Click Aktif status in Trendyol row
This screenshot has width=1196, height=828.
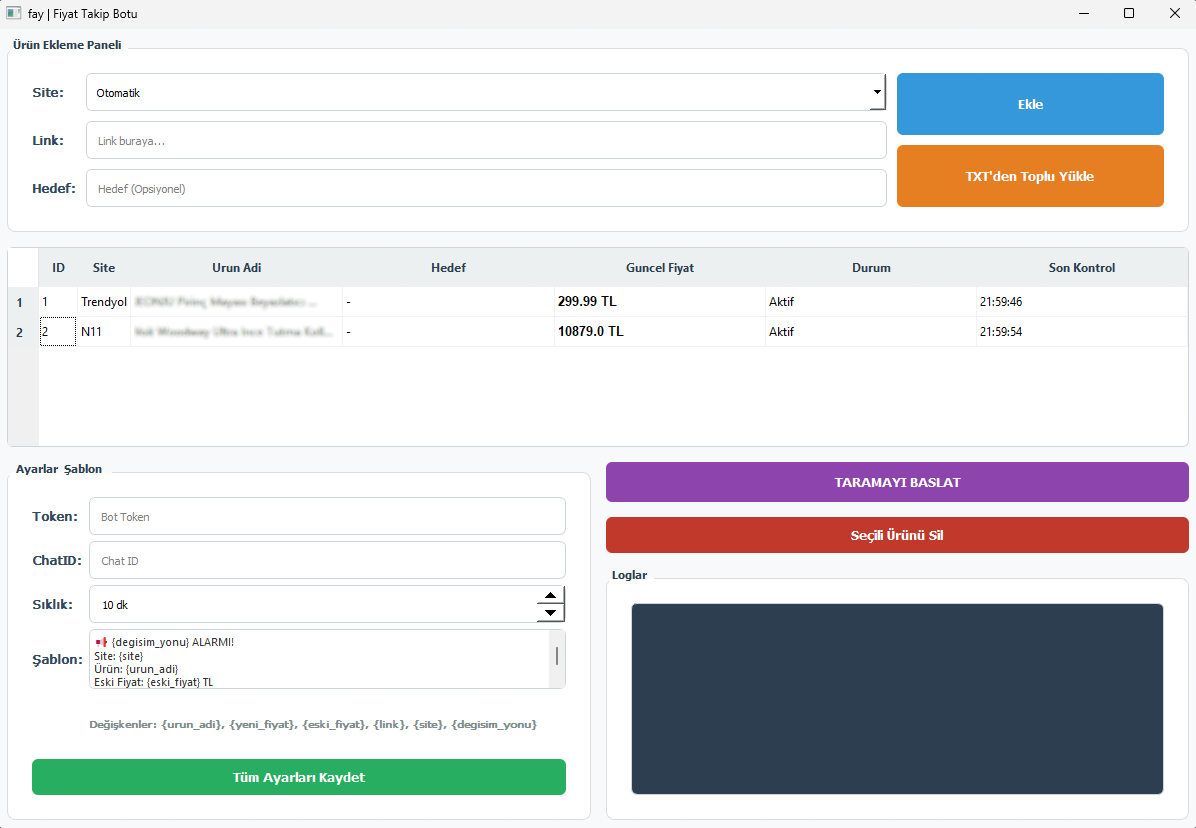coord(871,302)
